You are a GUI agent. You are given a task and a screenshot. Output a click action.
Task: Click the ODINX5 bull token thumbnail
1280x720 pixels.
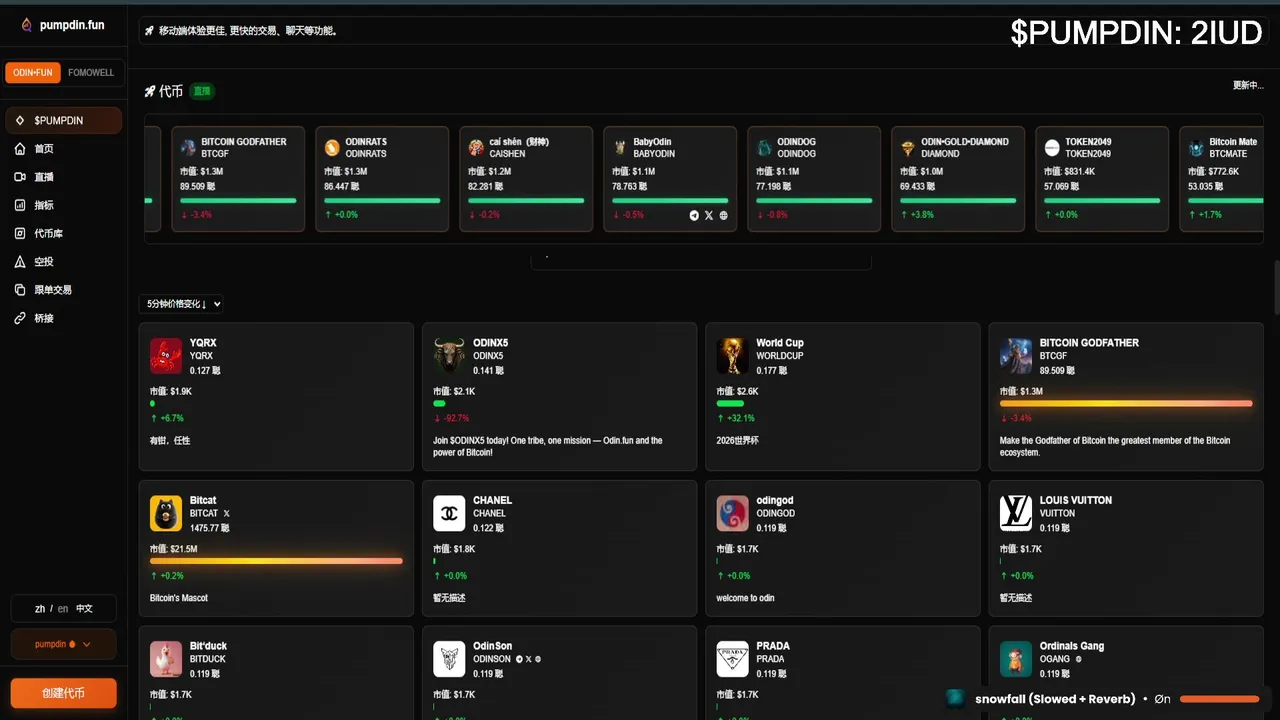(449, 356)
